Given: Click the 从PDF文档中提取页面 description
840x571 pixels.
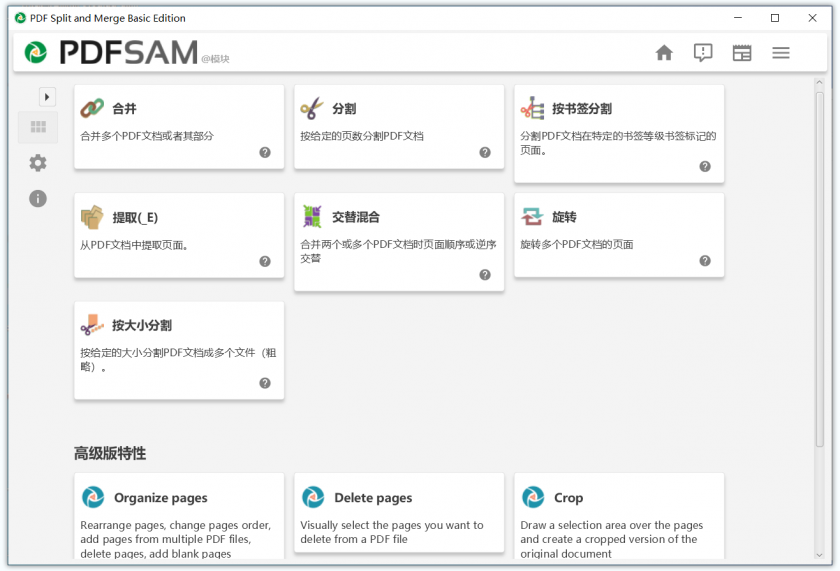Looking at the screenshot, I should point(134,245).
